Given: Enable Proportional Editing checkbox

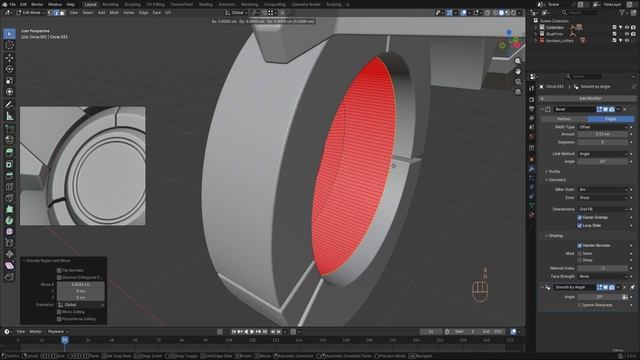Looking at the screenshot, I should coord(59,319).
